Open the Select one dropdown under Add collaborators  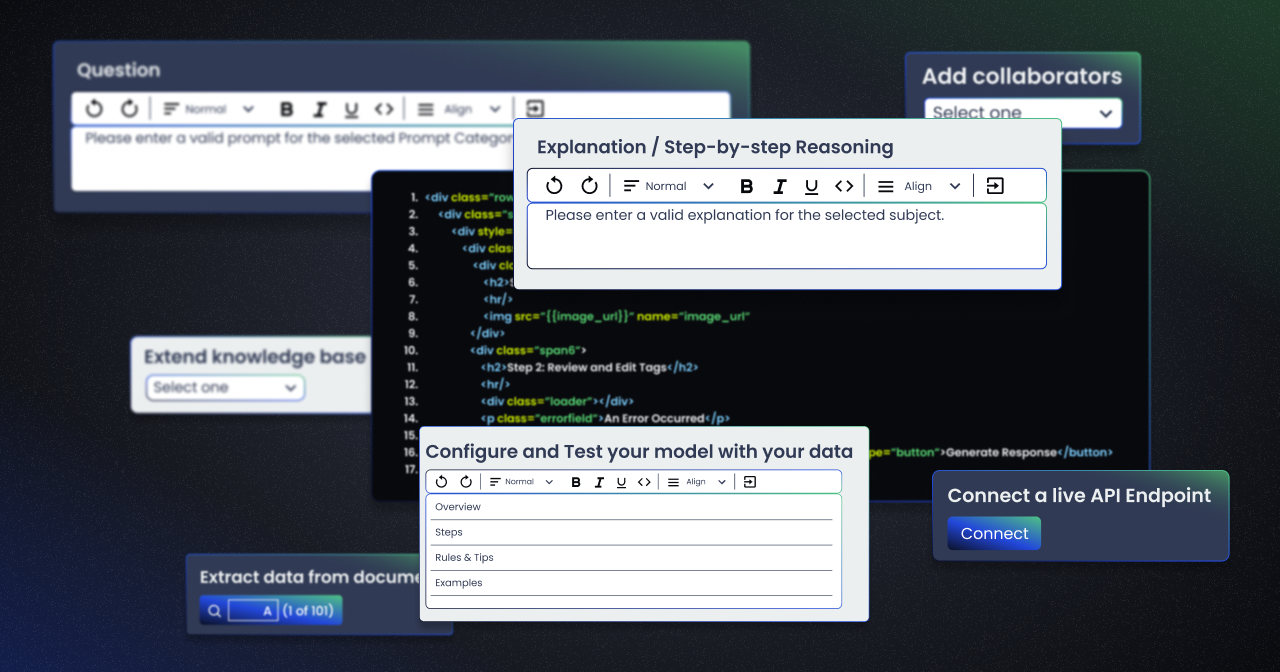pyautogui.click(x=1022, y=113)
